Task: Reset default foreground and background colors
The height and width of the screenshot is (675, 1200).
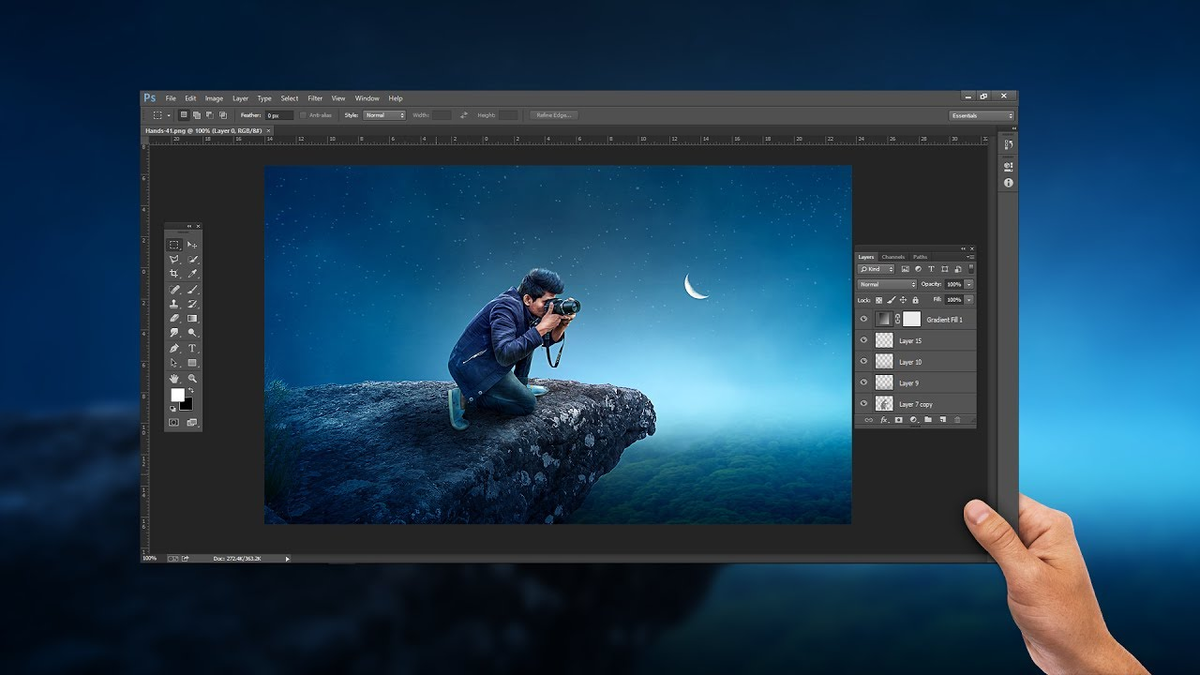Action: pyautogui.click(x=172, y=408)
